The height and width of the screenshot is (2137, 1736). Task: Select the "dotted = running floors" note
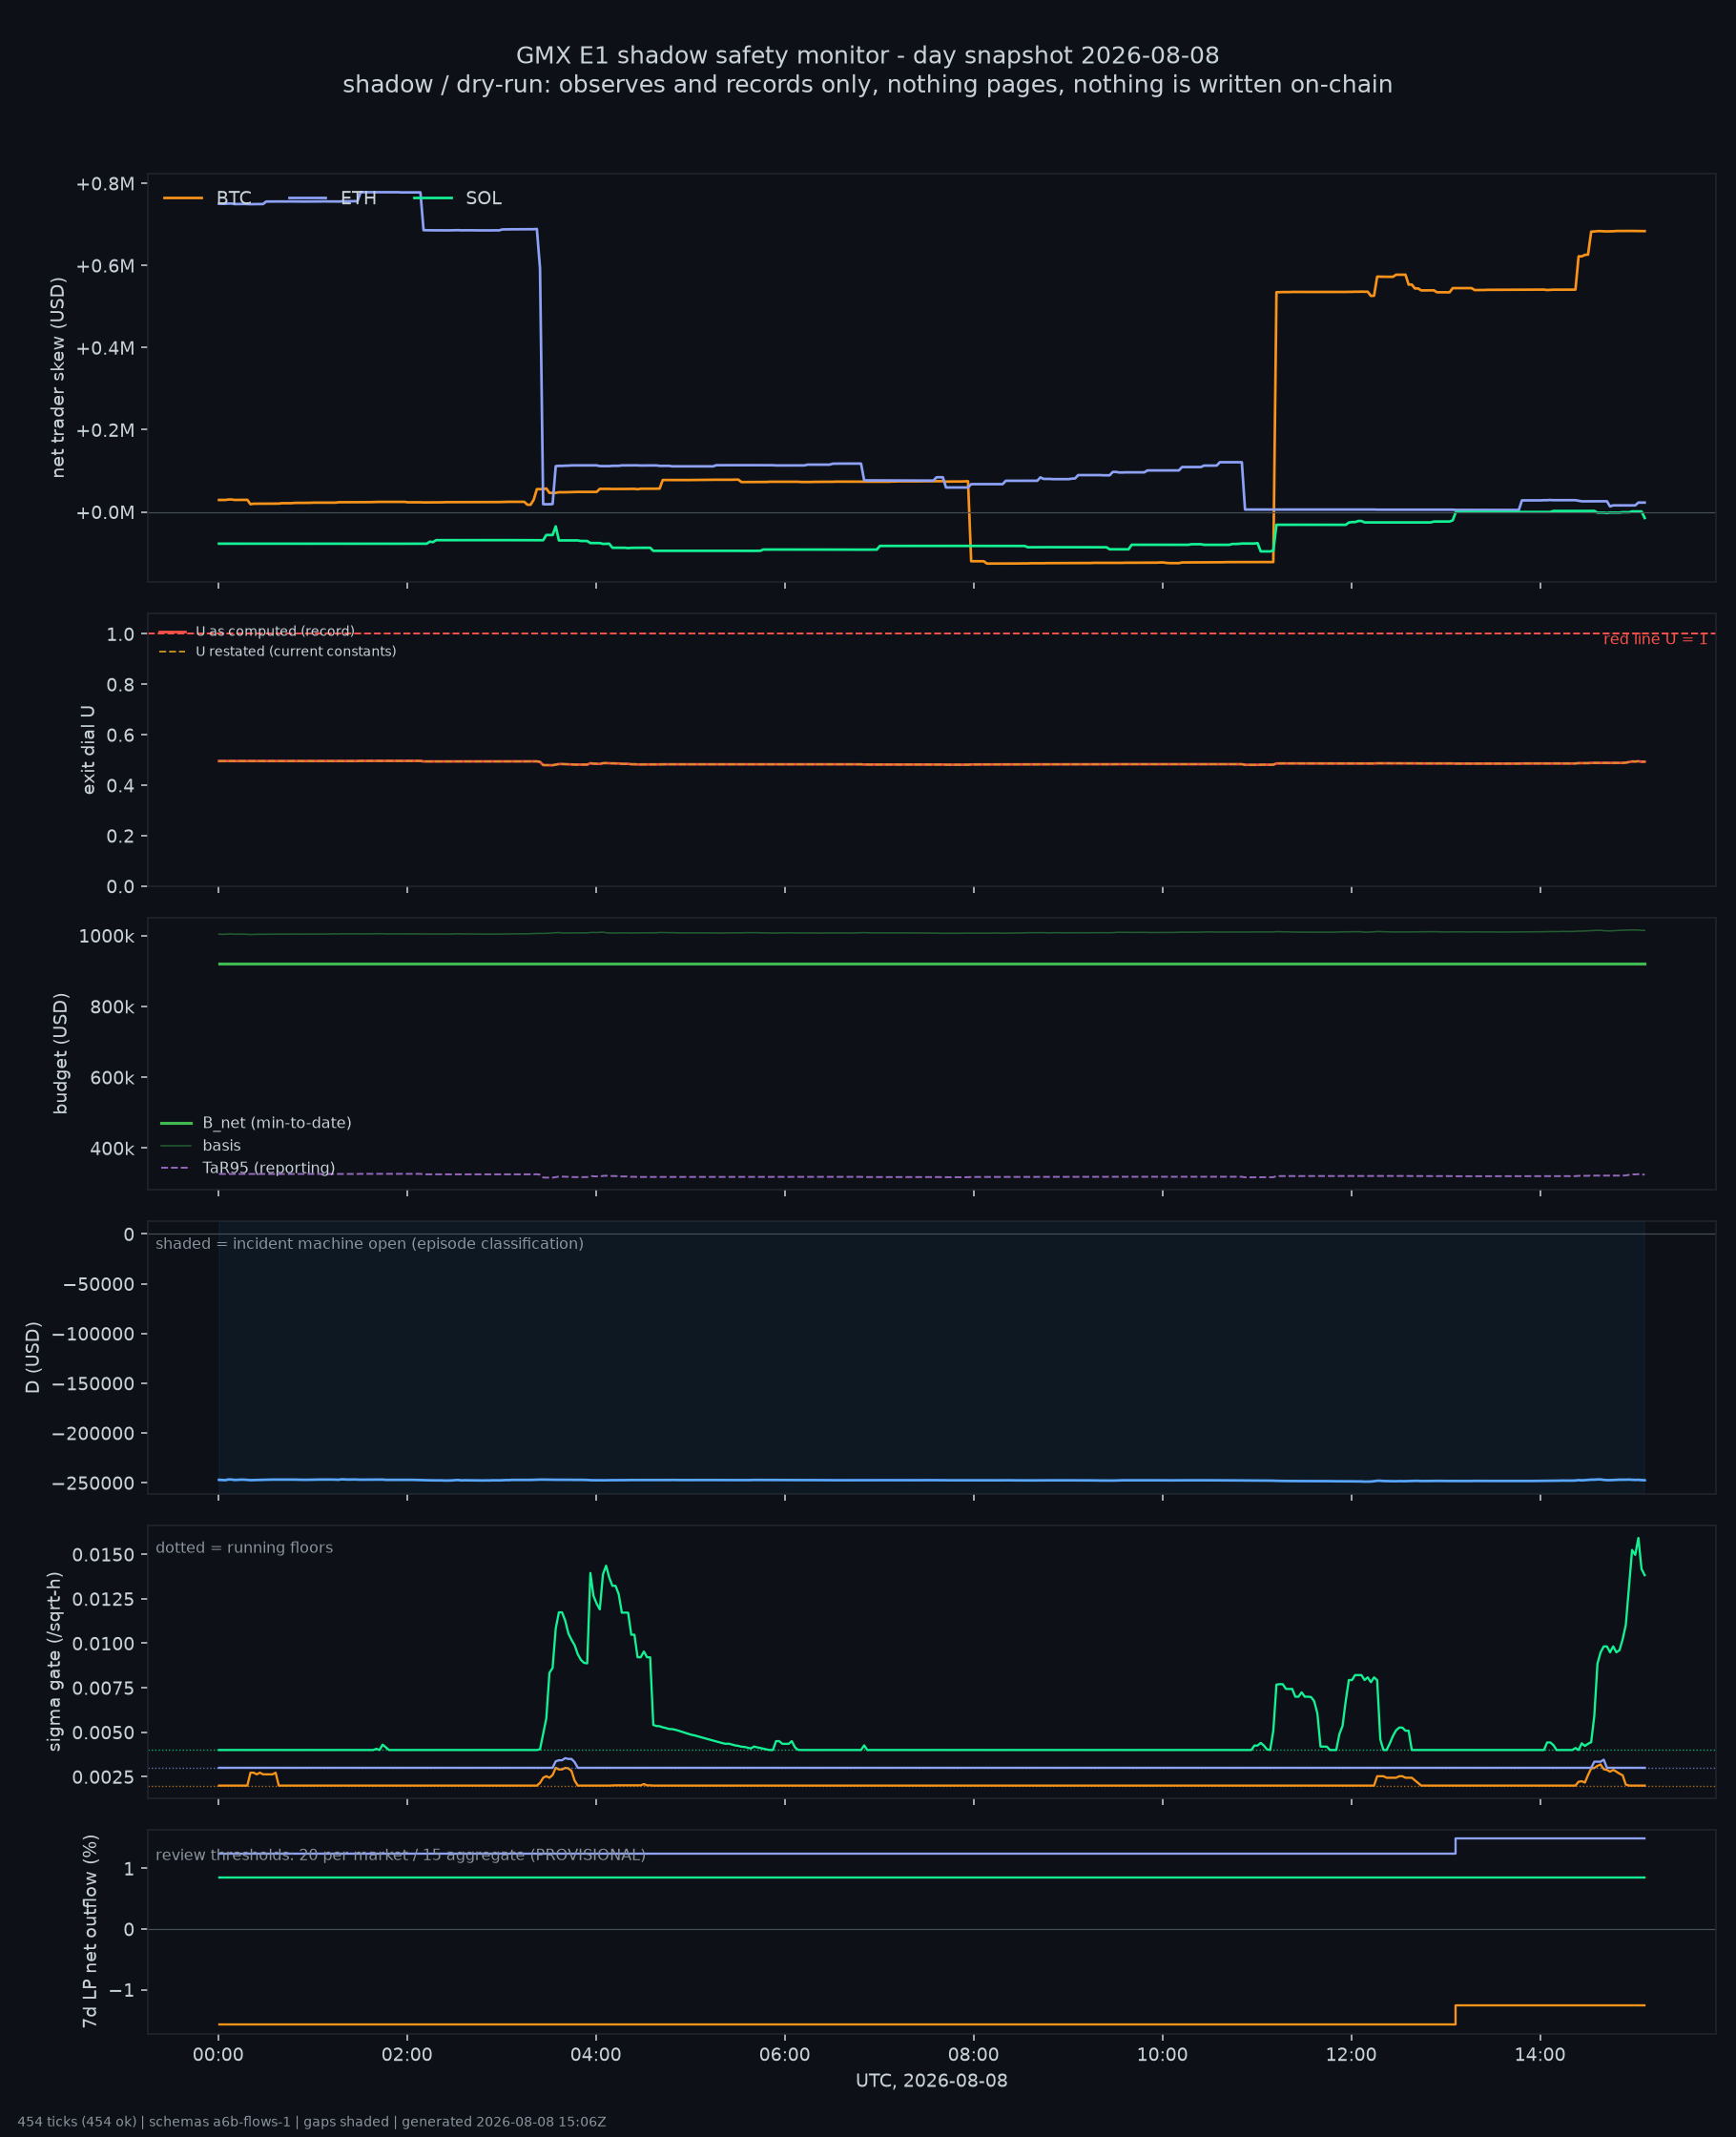point(244,1548)
